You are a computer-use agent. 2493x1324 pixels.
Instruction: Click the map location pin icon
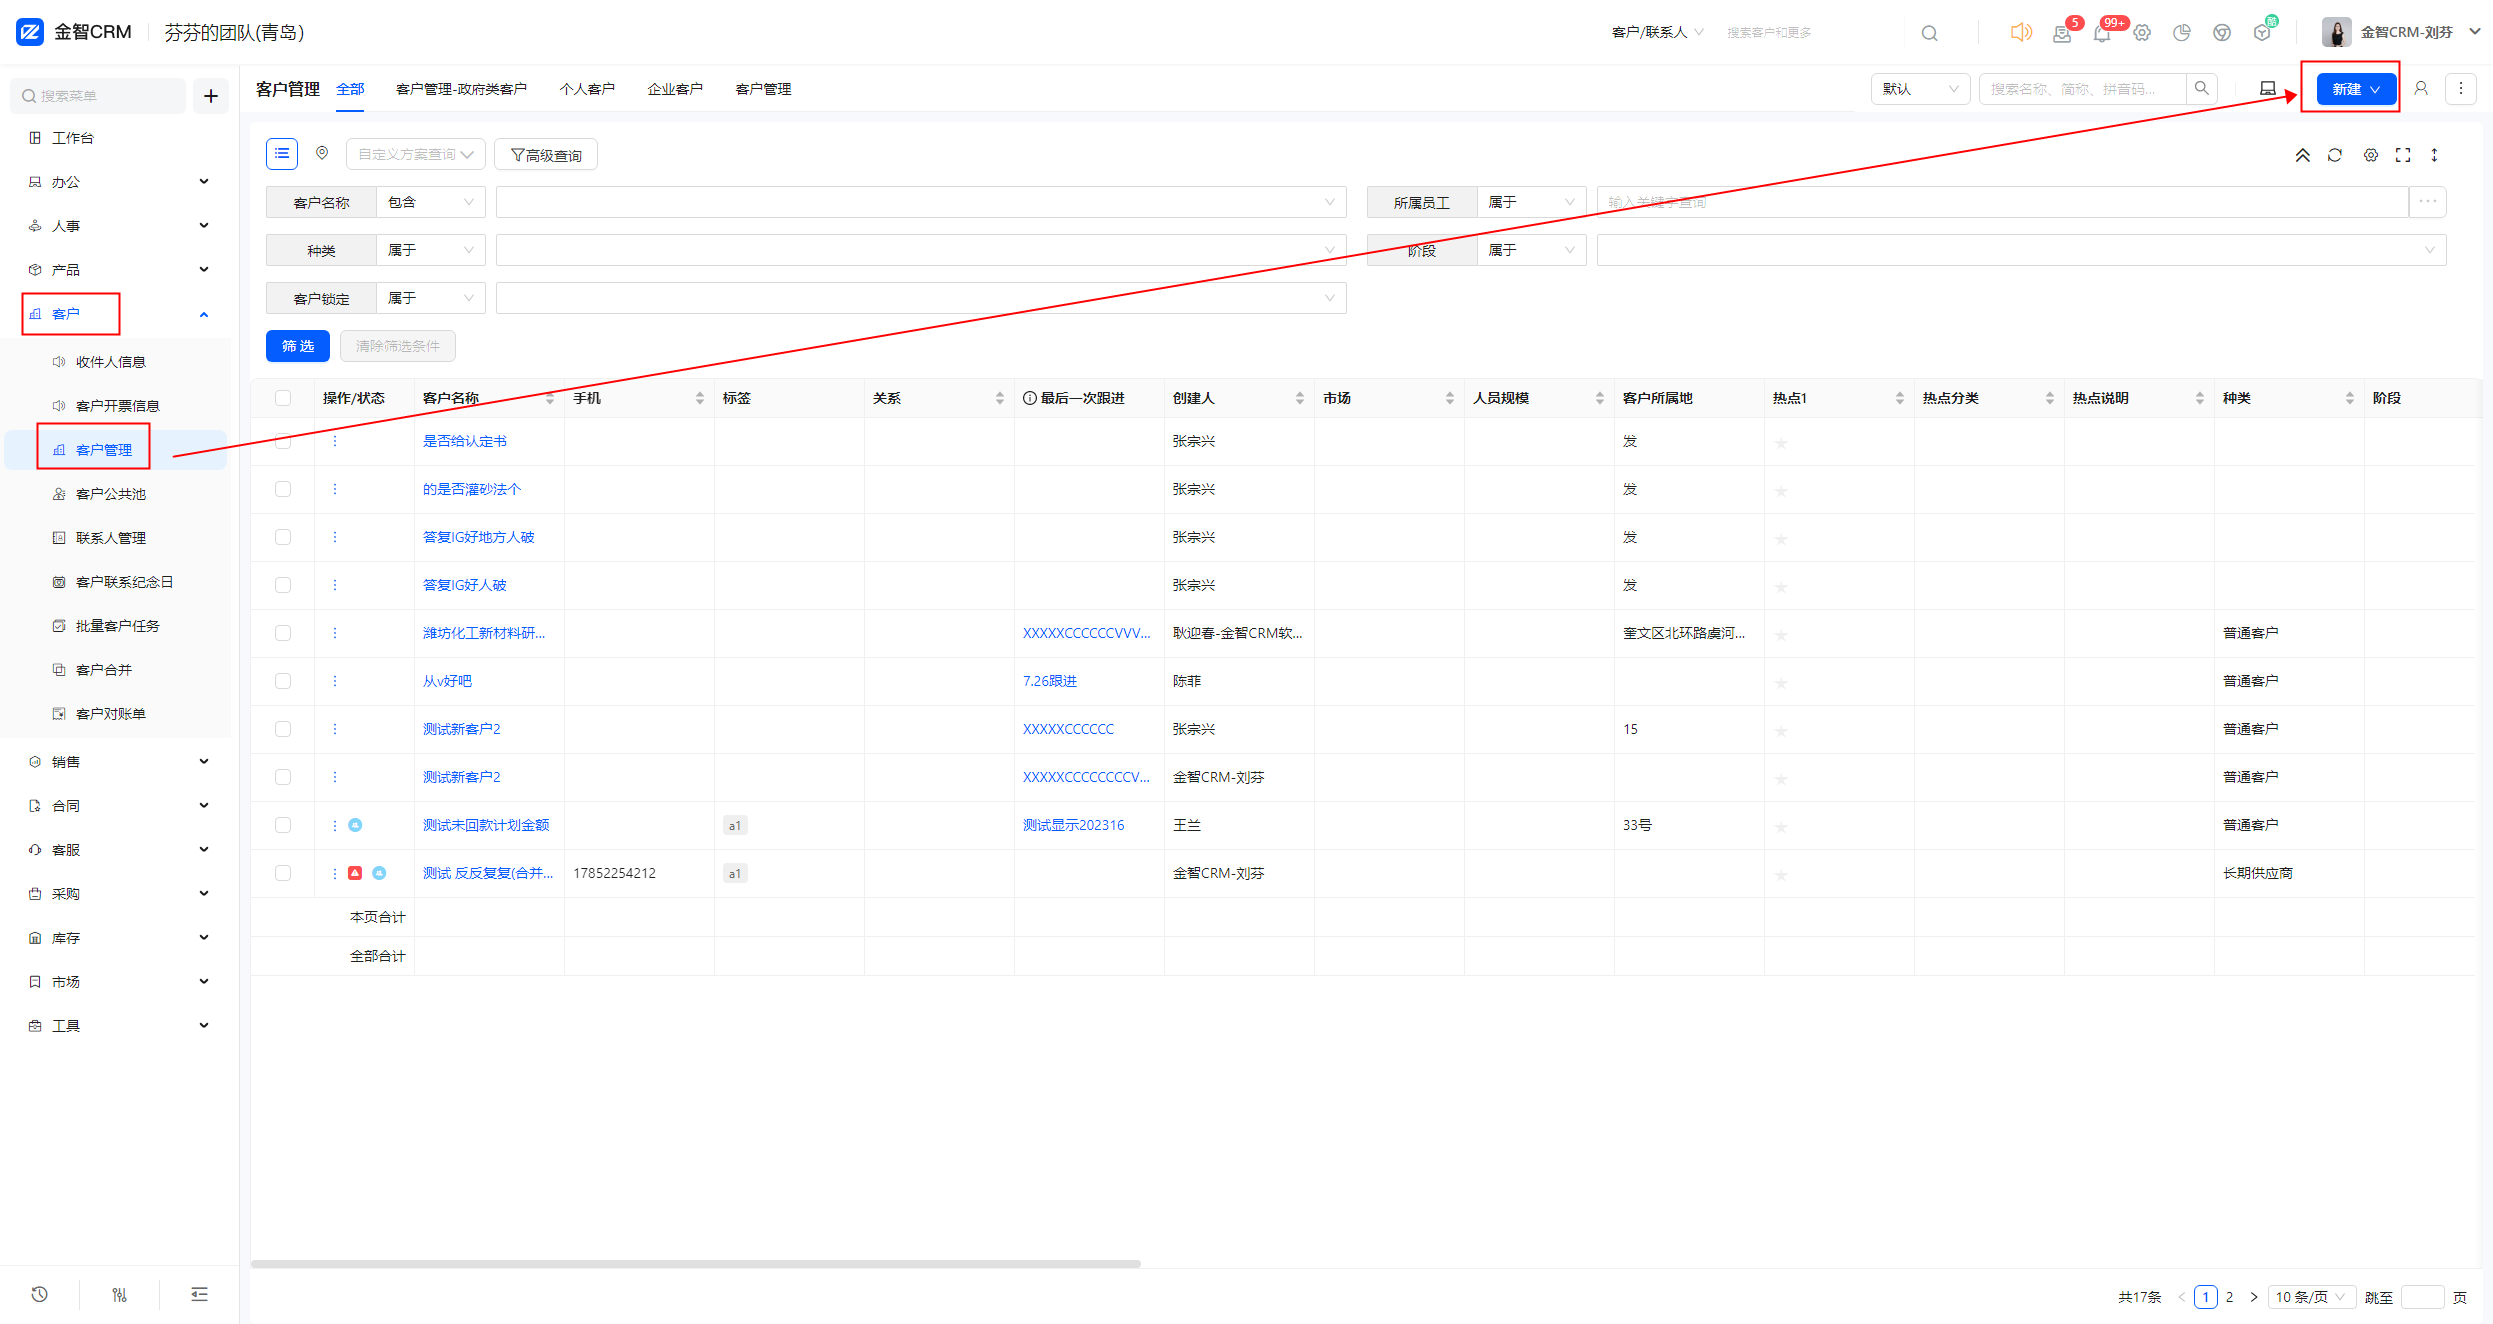(322, 153)
